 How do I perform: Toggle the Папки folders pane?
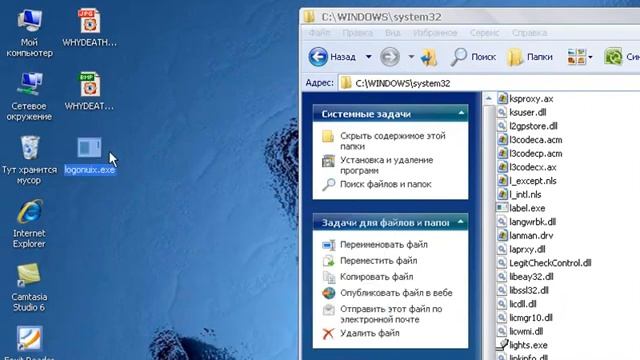[530, 57]
